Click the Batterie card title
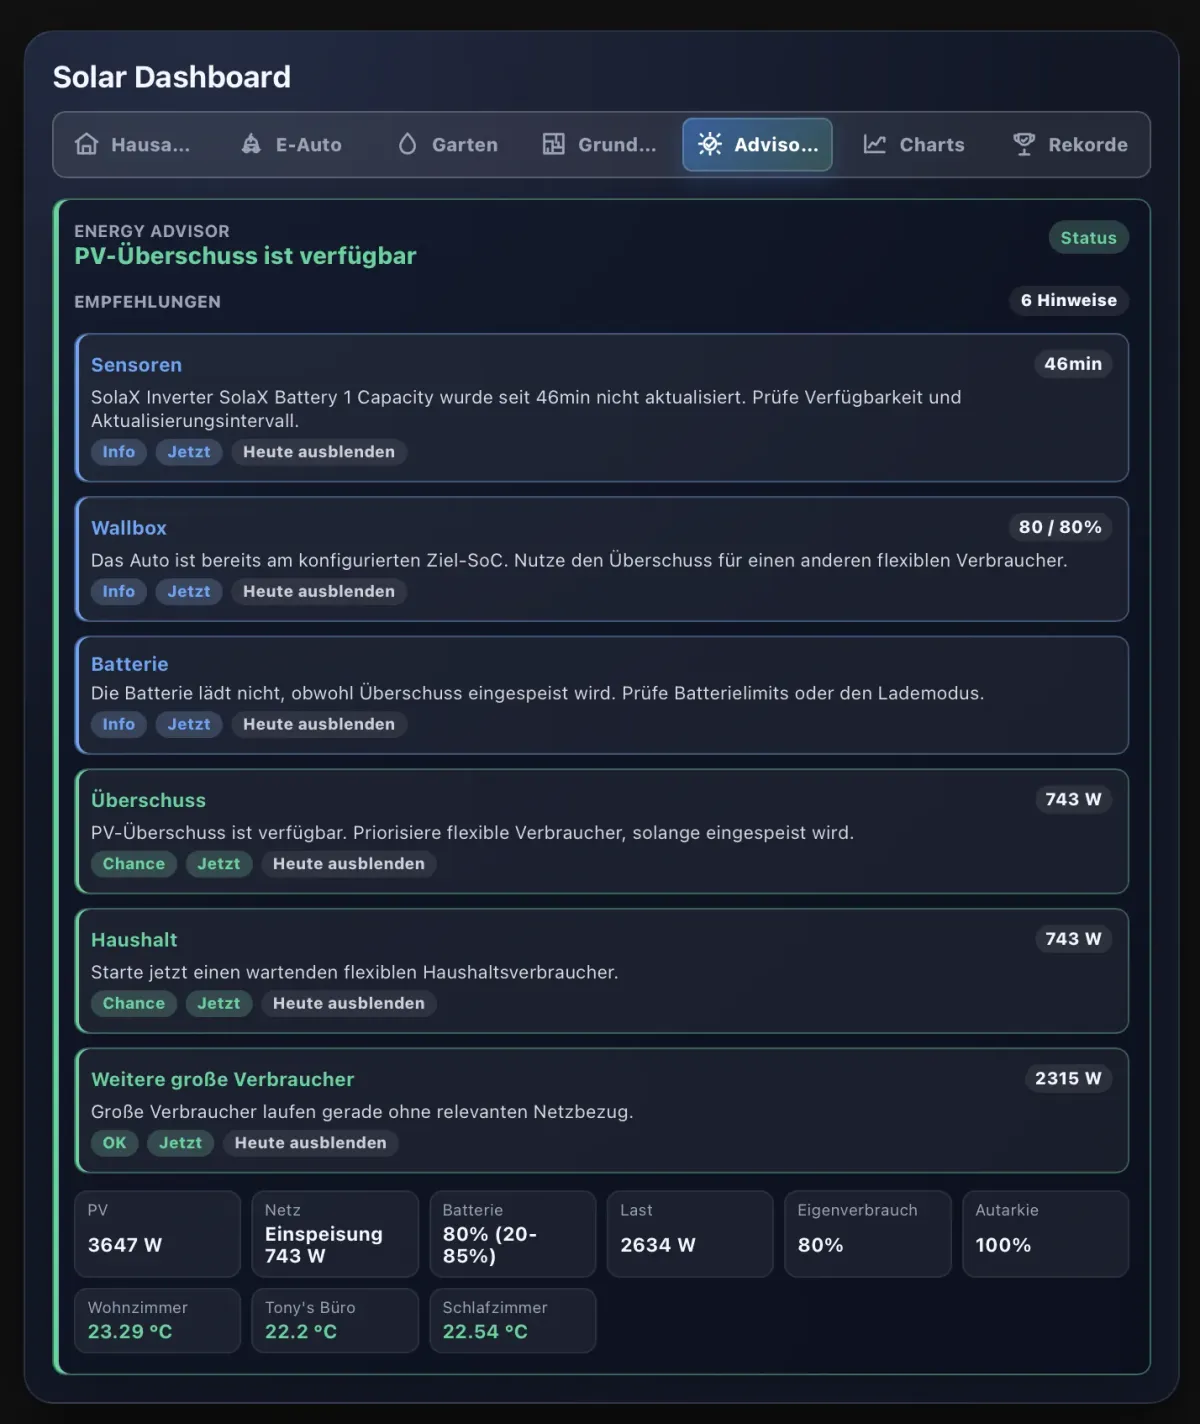Viewport: 1200px width, 1424px height. coord(129,664)
